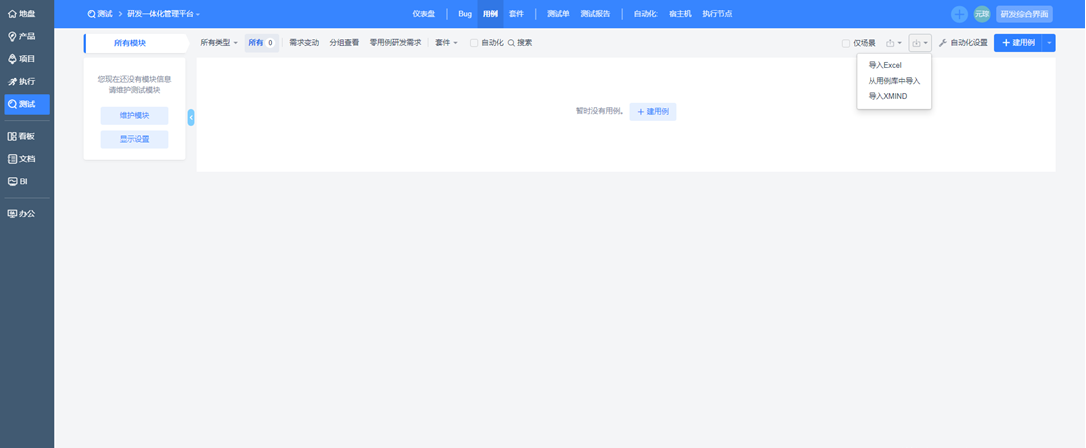Toggle the import dropdown icon
Image resolution: width=1086 pixels, height=448 pixels.
(x=920, y=43)
